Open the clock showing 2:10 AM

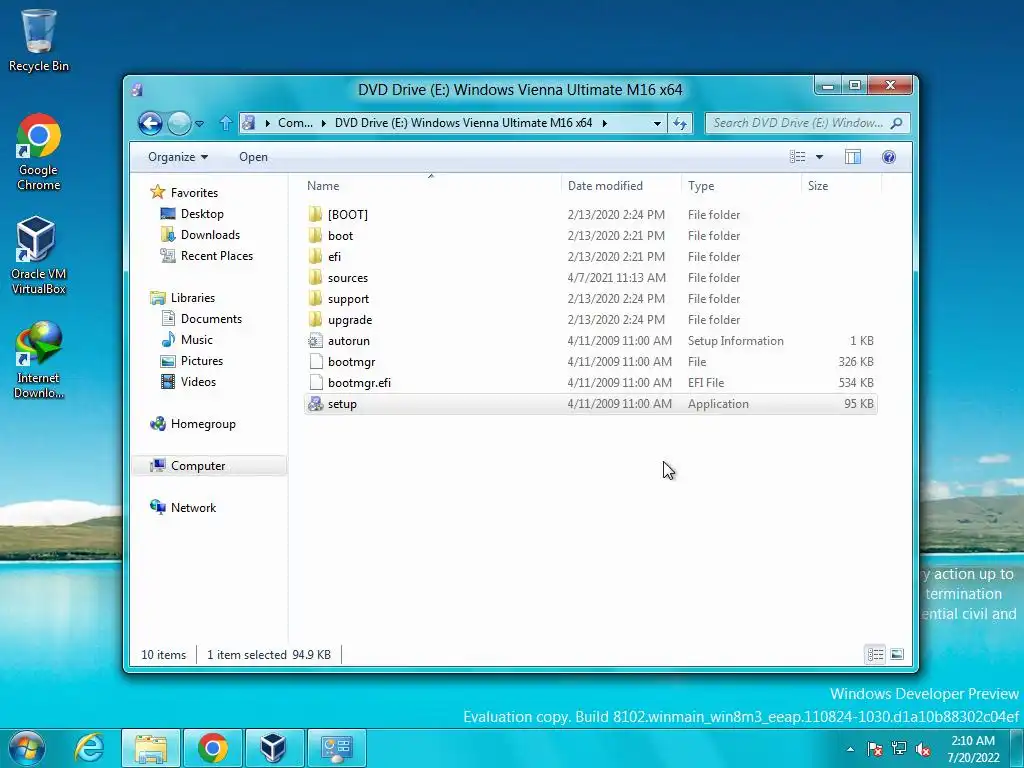tap(973, 749)
